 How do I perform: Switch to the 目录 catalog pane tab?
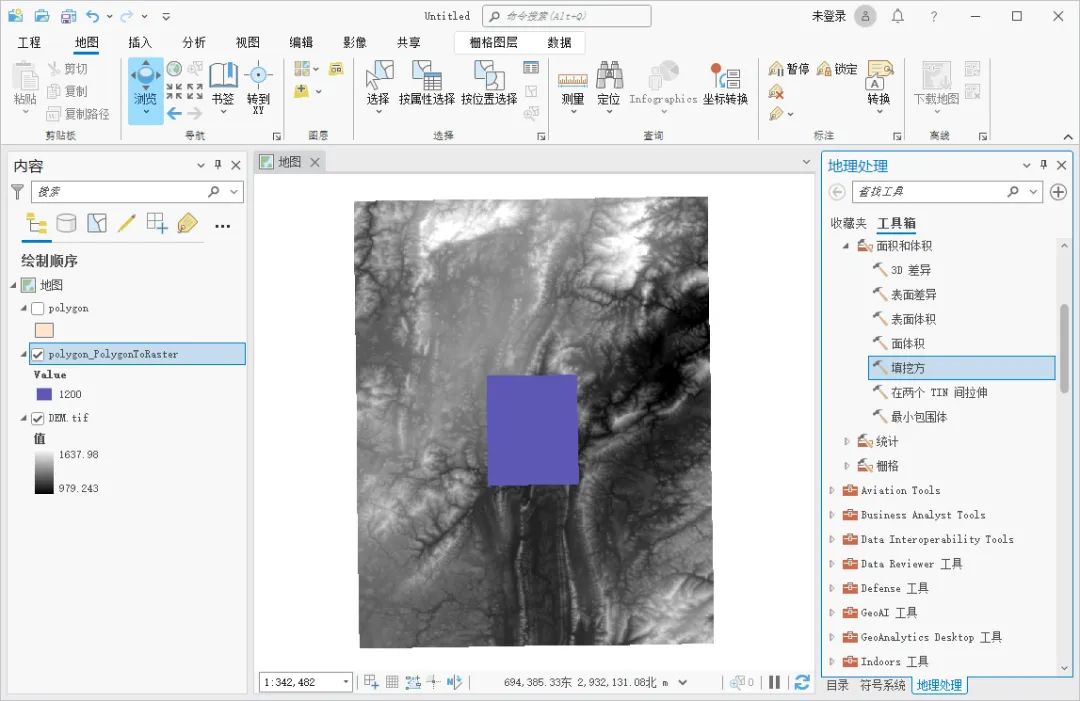(837, 685)
